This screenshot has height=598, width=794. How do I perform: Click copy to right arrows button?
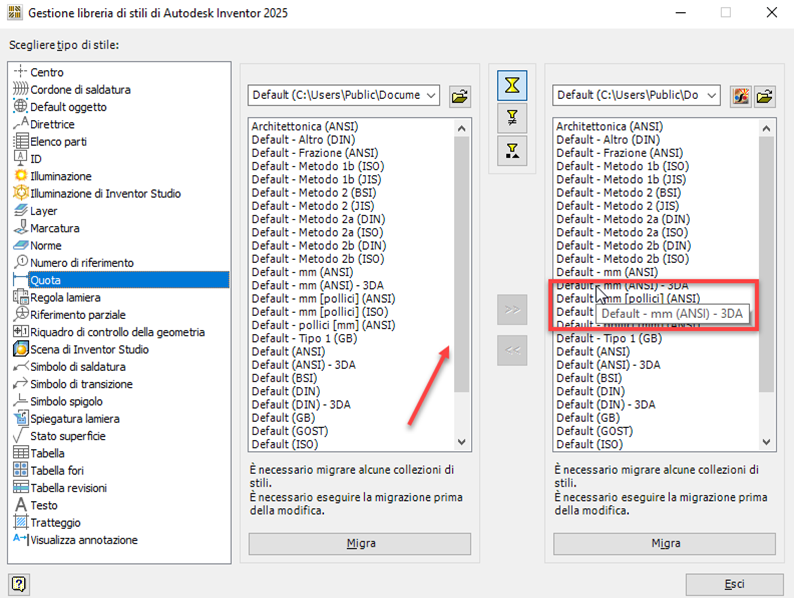click(512, 309)
